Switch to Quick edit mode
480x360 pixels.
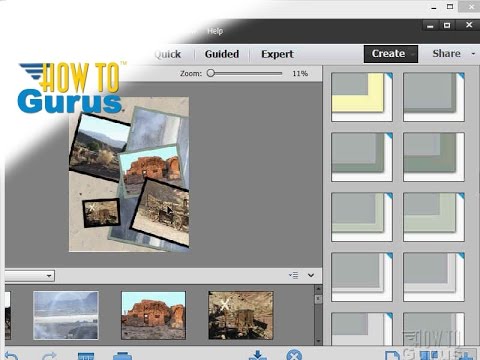(168, 54)
